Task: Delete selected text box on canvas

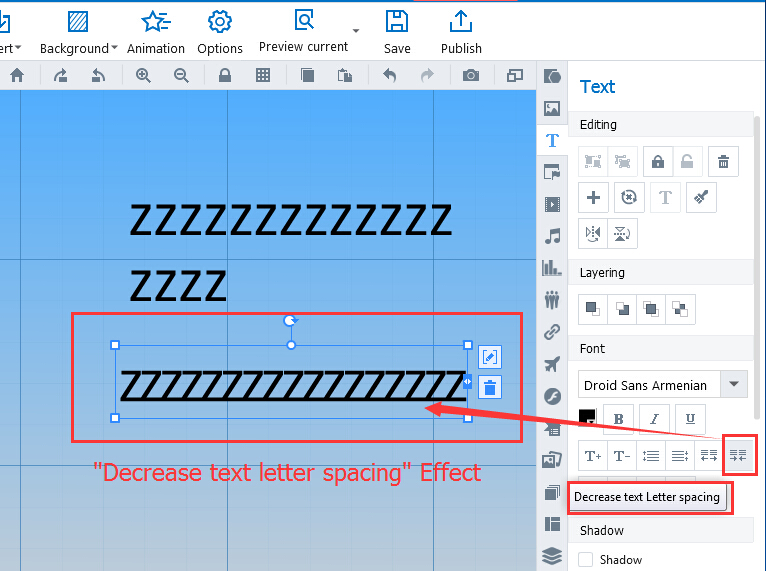Action: tap(490, 388)
